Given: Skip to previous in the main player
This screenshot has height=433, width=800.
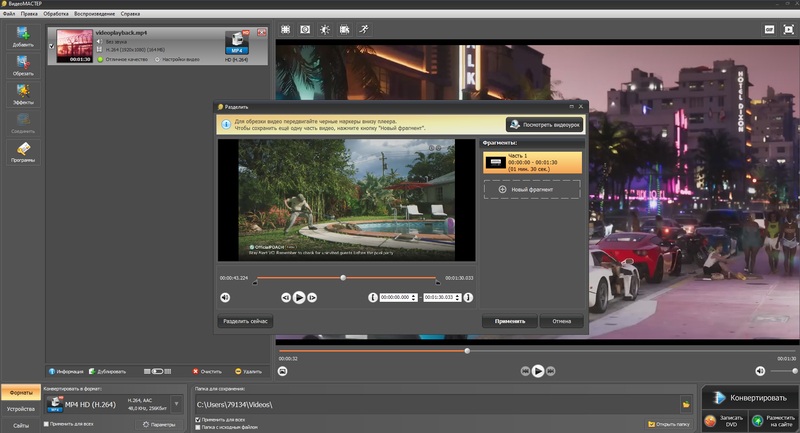Looking at the screenshot, I should click(525, 371).
